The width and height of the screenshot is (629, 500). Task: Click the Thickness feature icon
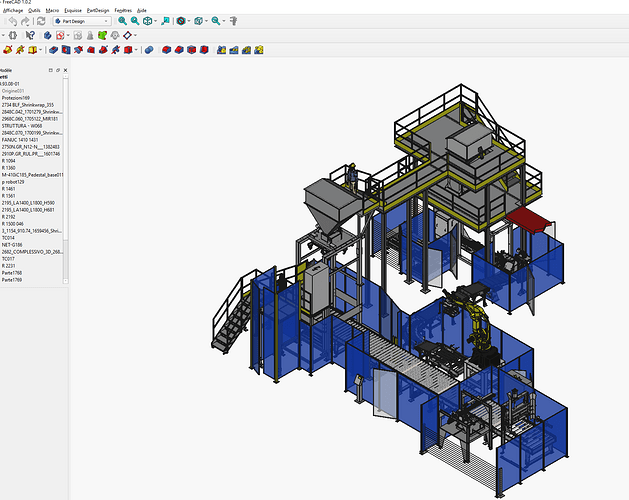coord(204,50)
